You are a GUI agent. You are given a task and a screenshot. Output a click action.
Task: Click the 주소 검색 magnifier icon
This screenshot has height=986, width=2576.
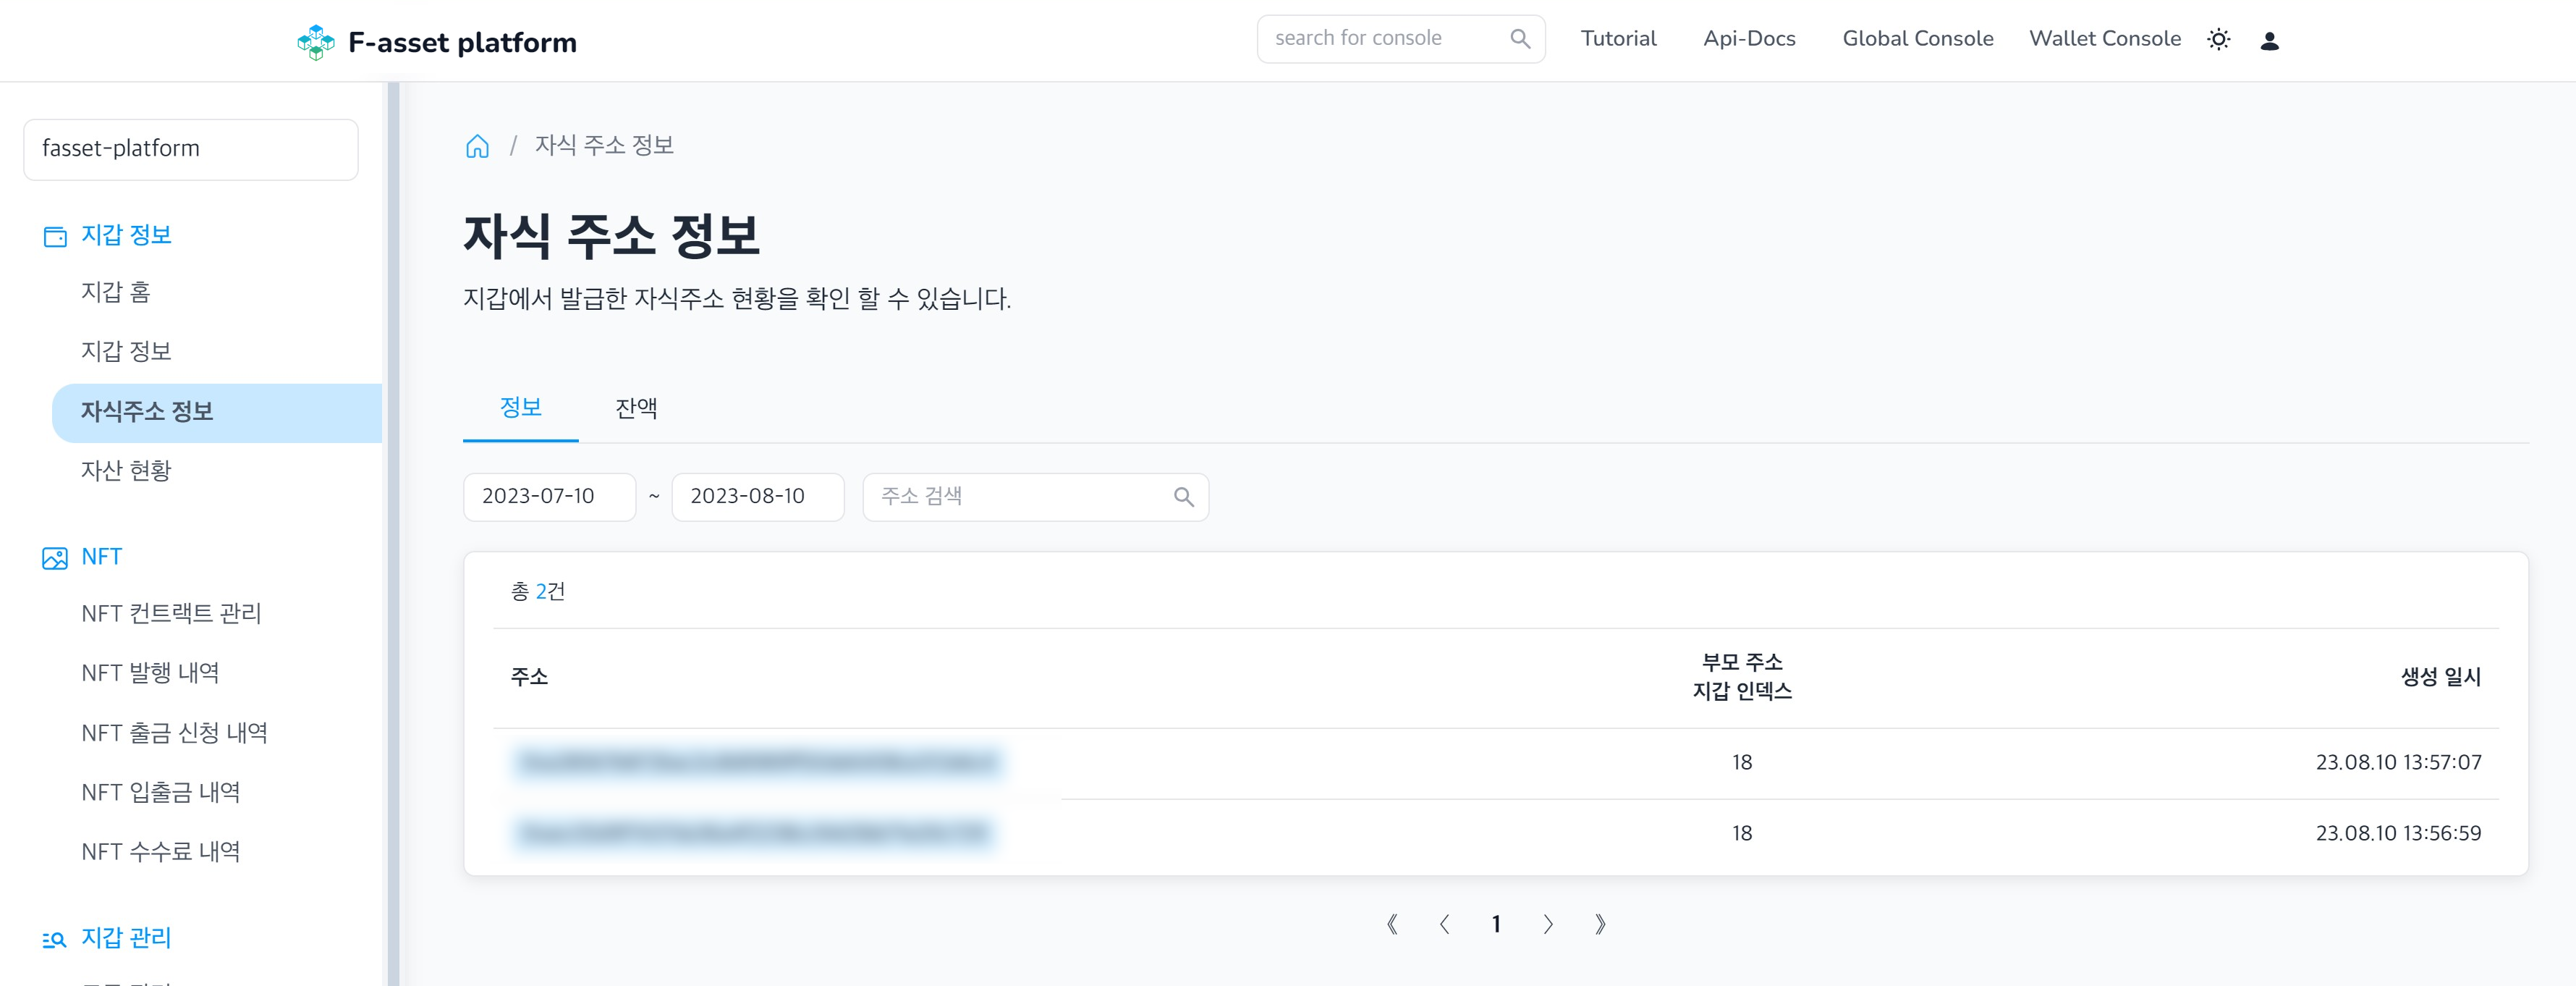[1184, 497]
